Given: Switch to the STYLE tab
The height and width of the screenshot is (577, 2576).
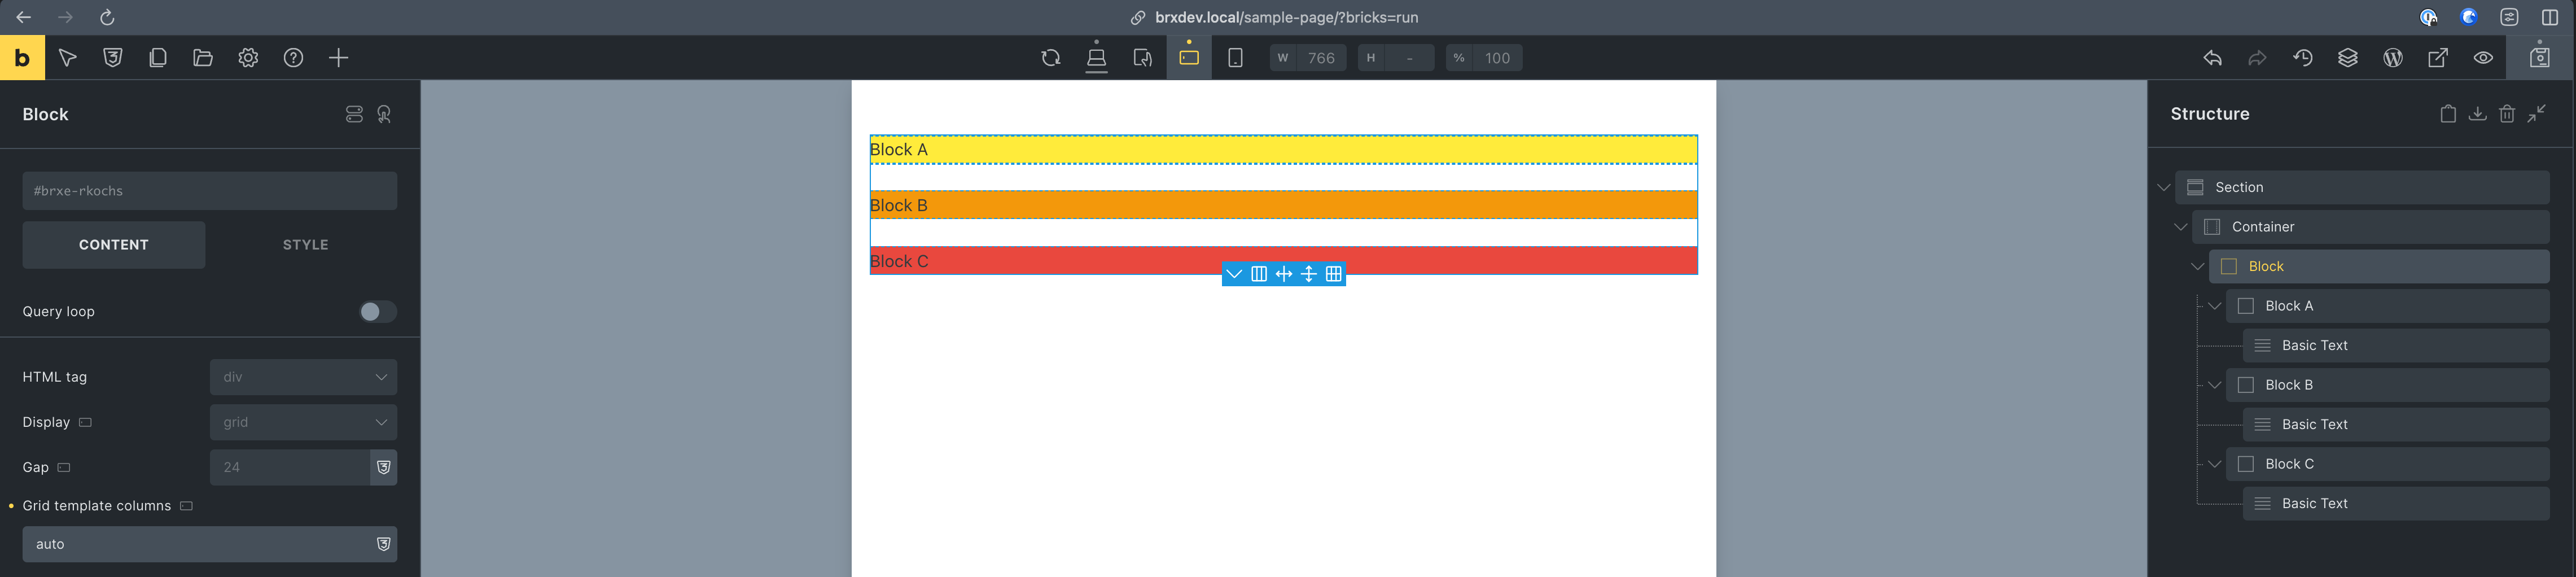Looking at the screenshot, I should [x=305, y=245].
